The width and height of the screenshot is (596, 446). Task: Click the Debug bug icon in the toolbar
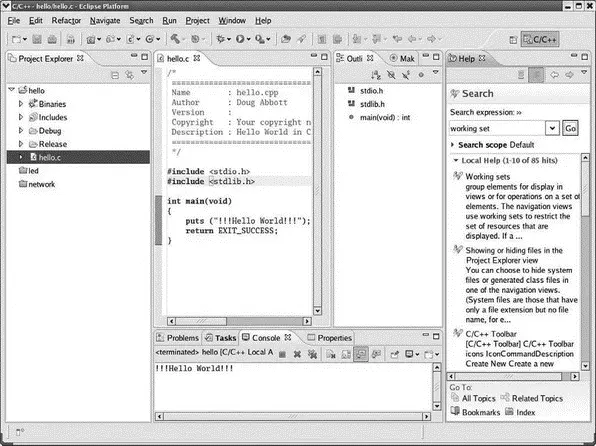(220, 39)
